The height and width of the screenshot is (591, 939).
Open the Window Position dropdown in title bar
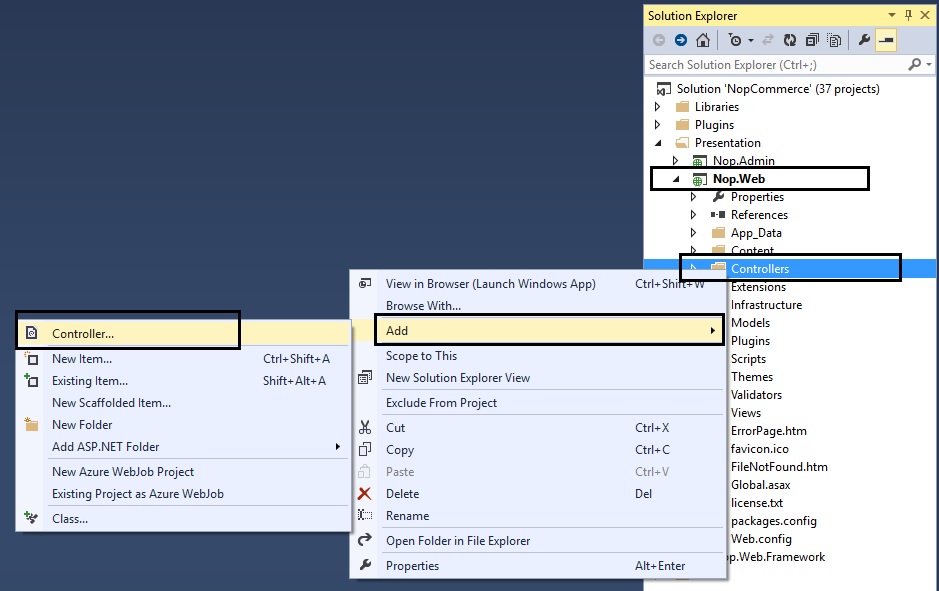click(892, 16)
